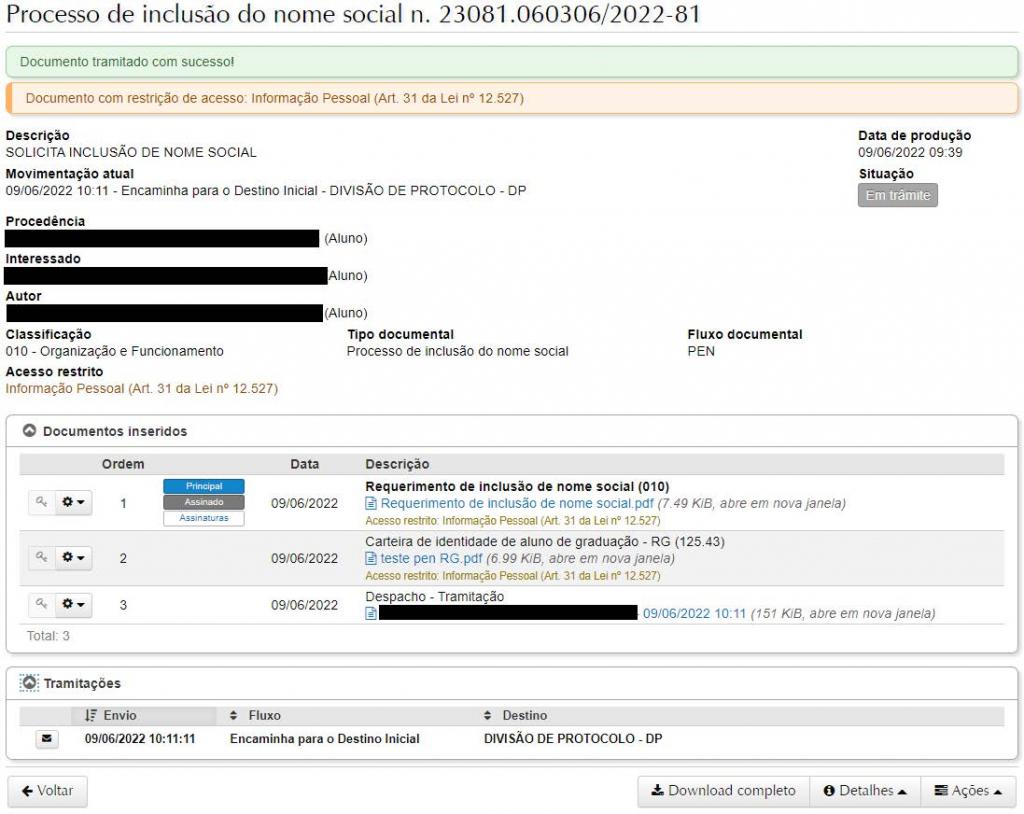The width and height of the screenshot is (1024, 814).
Task: Collapse the Tramitações panel
Action: (30, 683)
